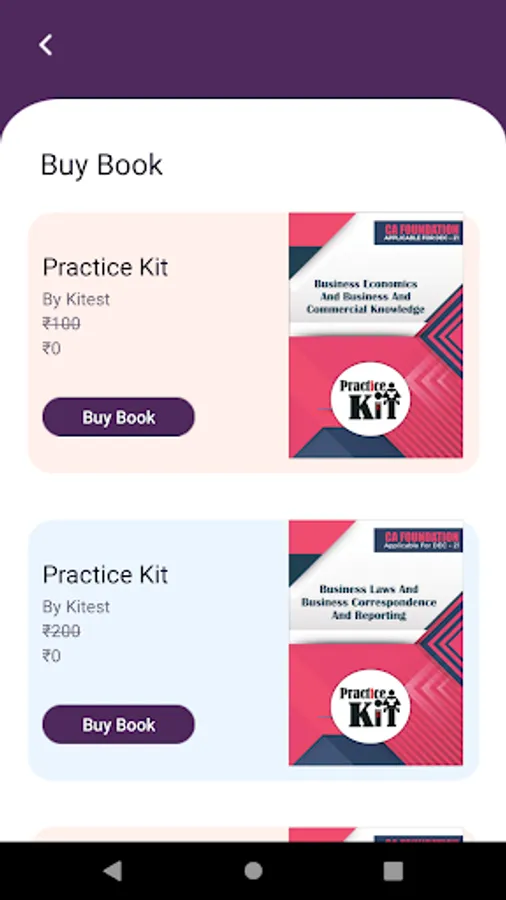
Task: Tap Android back navigation triangle
Action: [x=112, y=871]
